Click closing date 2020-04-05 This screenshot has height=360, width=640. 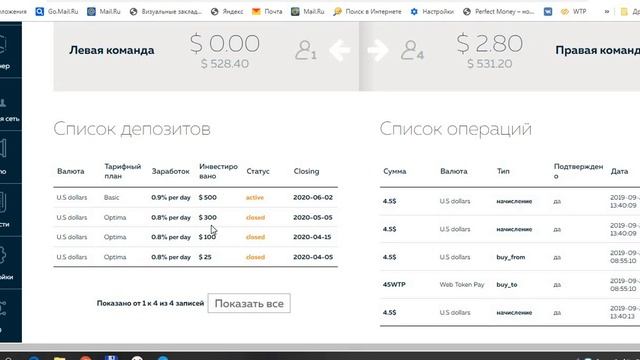click(x=313, y=257)
